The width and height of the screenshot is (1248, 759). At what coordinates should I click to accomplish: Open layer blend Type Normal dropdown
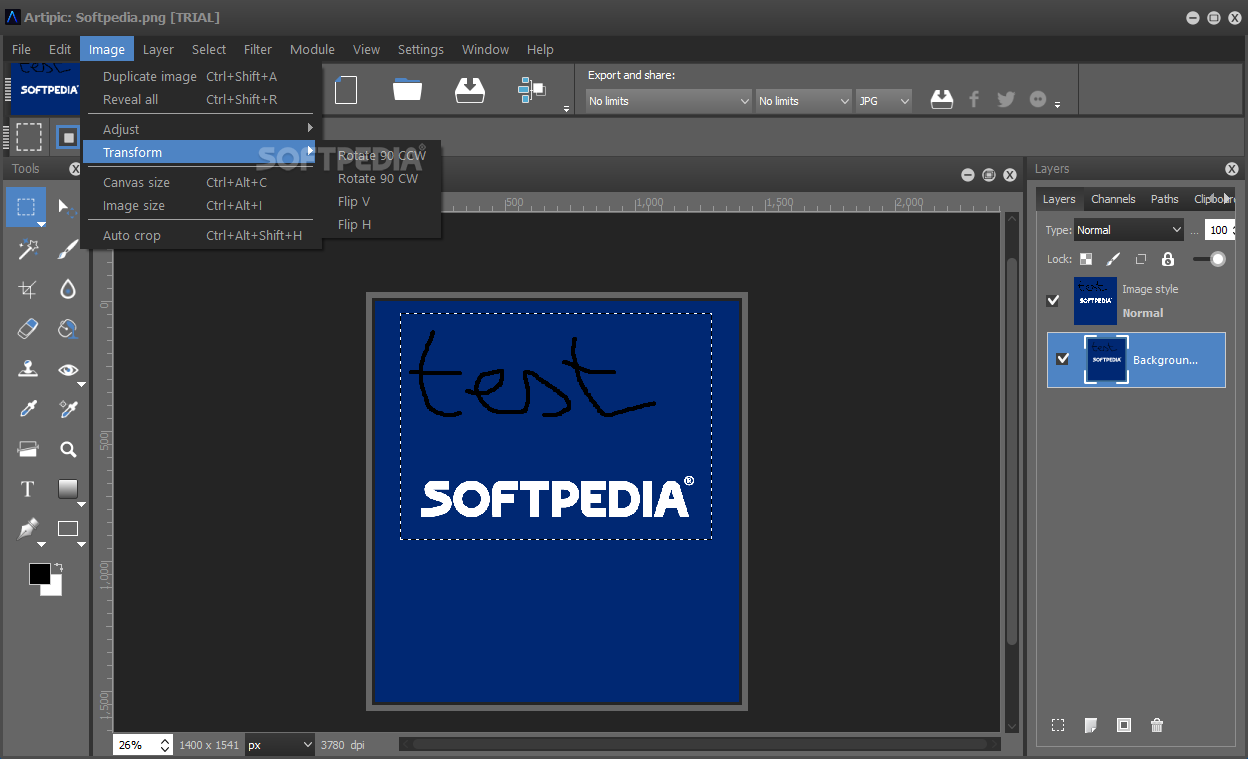(1129, 230)
